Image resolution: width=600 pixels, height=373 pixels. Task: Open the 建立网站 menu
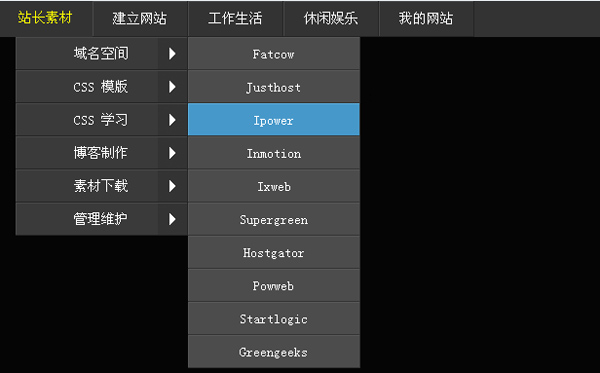click(x=140, y=18)
